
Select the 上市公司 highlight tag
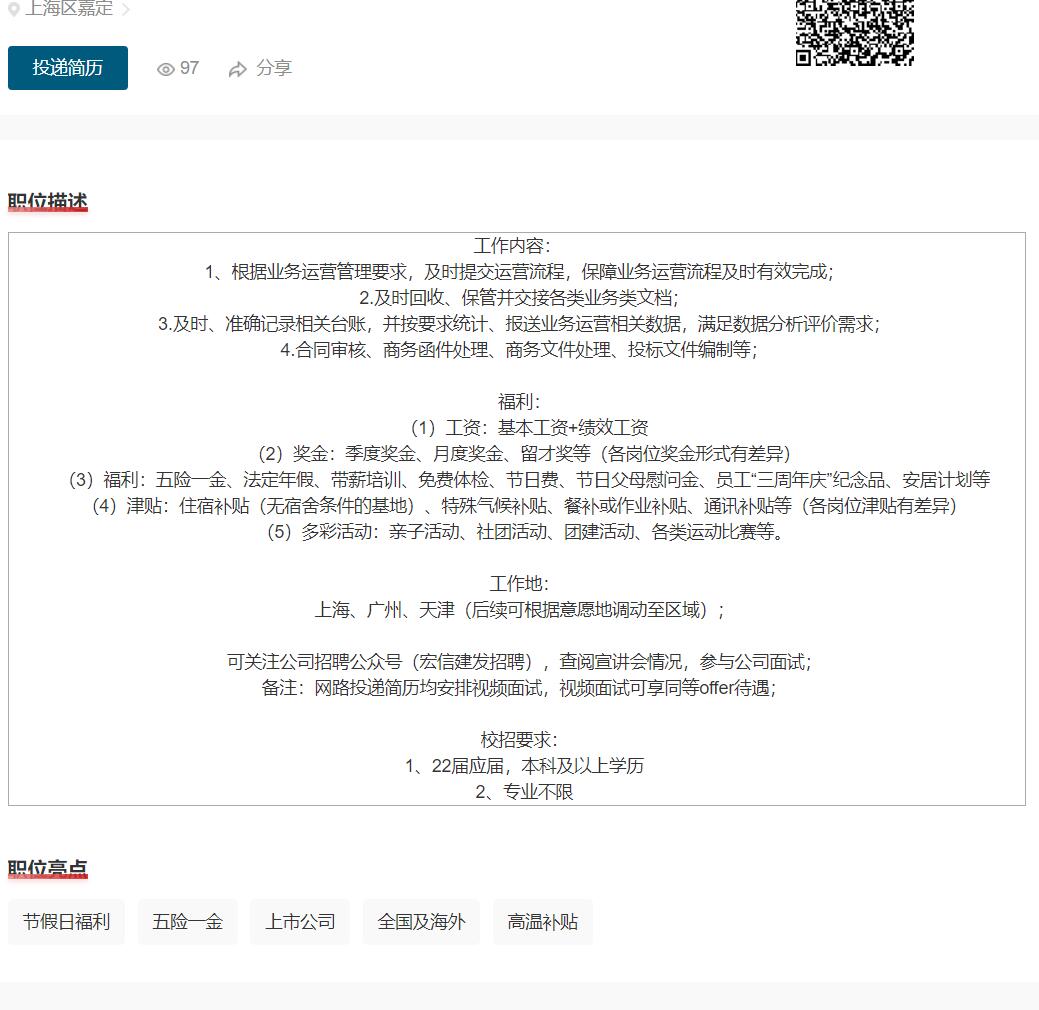pos(300,922)
